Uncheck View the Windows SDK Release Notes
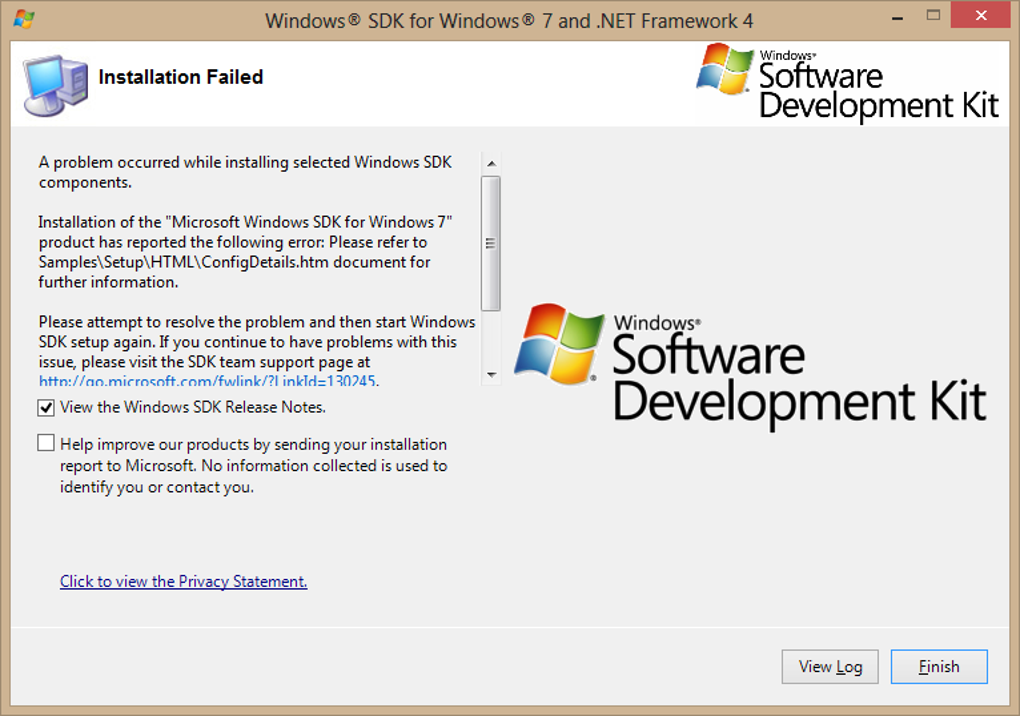The width and height of the screenshot is (1020, 716). click(x=46, y=408)
